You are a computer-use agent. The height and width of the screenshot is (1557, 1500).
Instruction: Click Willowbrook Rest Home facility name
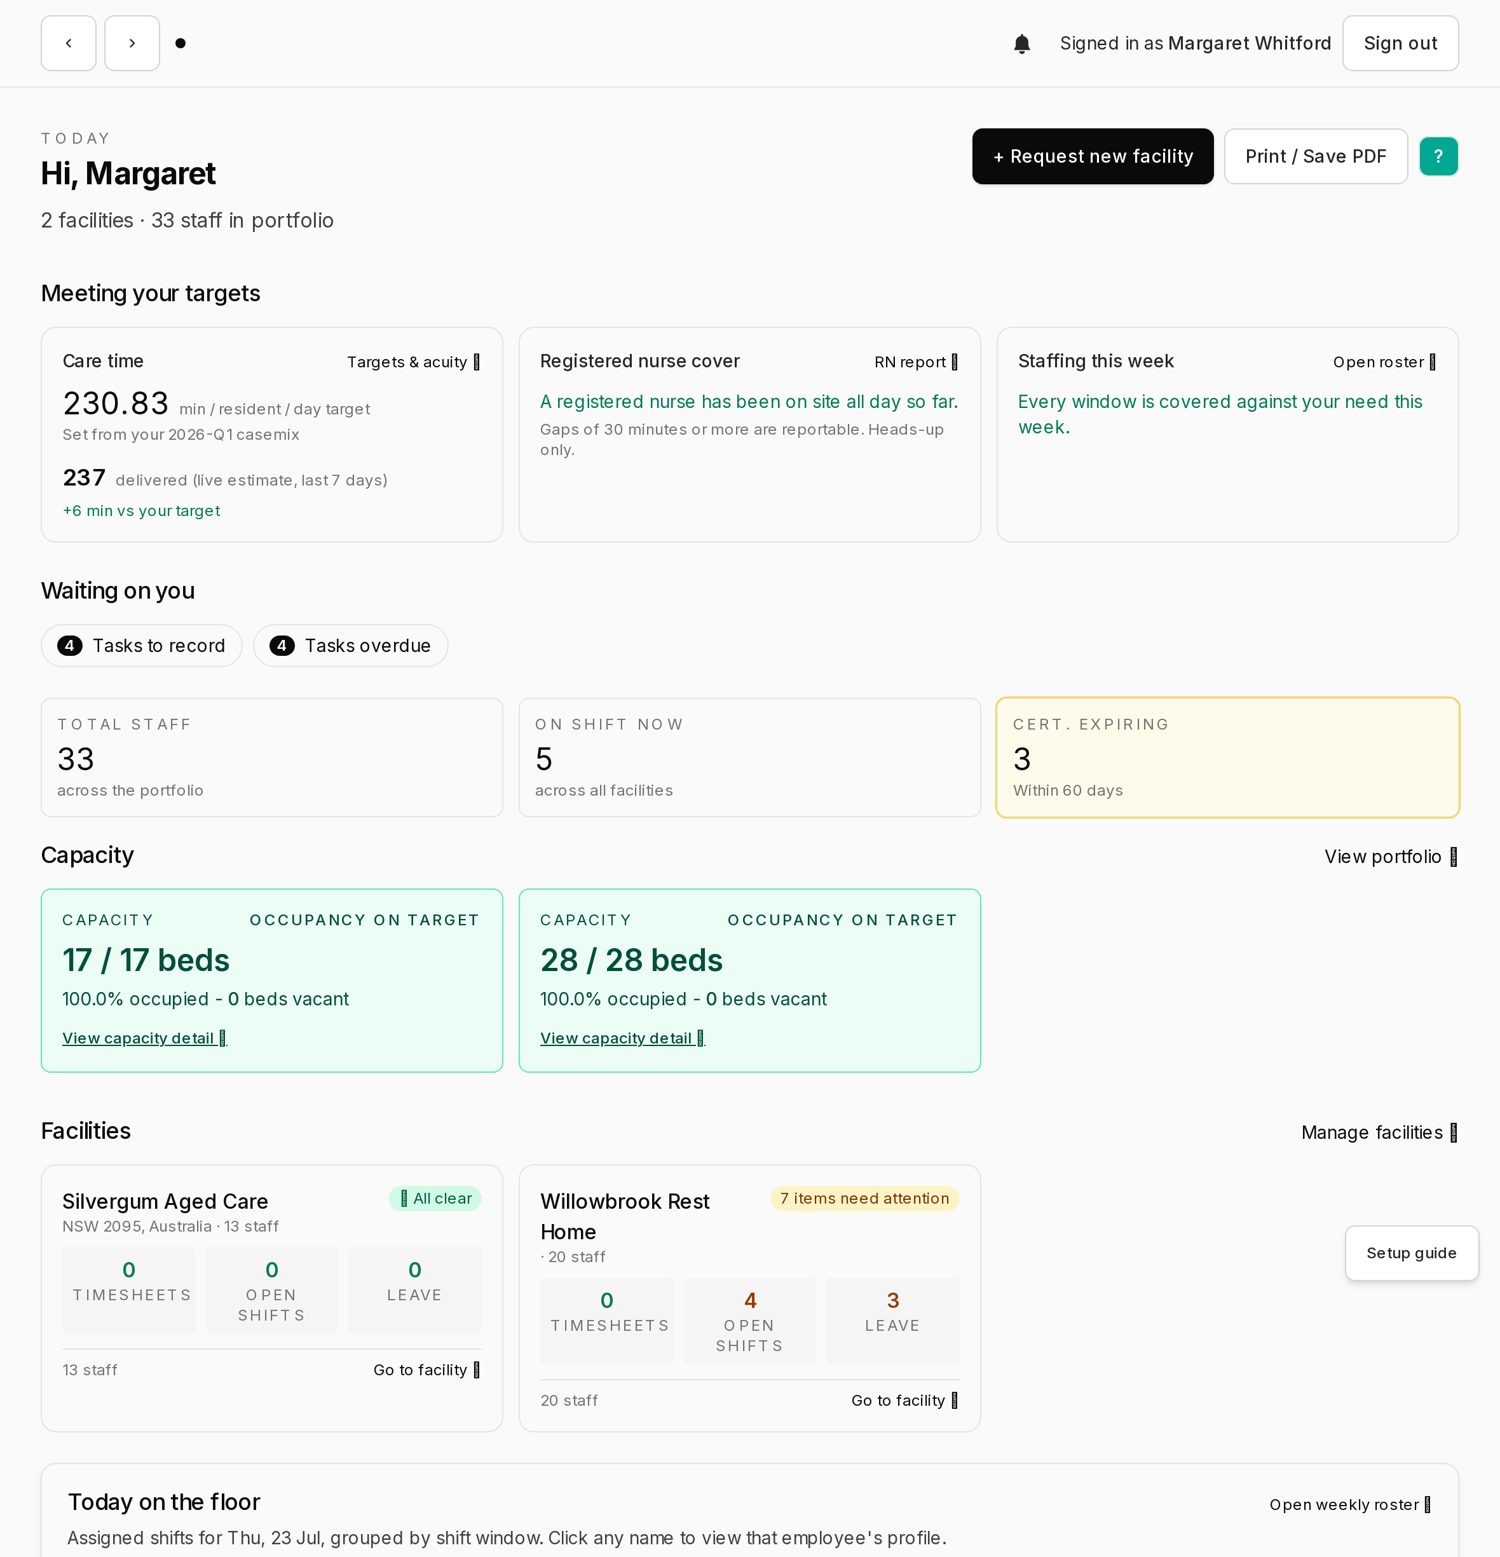click(625, 1216)
